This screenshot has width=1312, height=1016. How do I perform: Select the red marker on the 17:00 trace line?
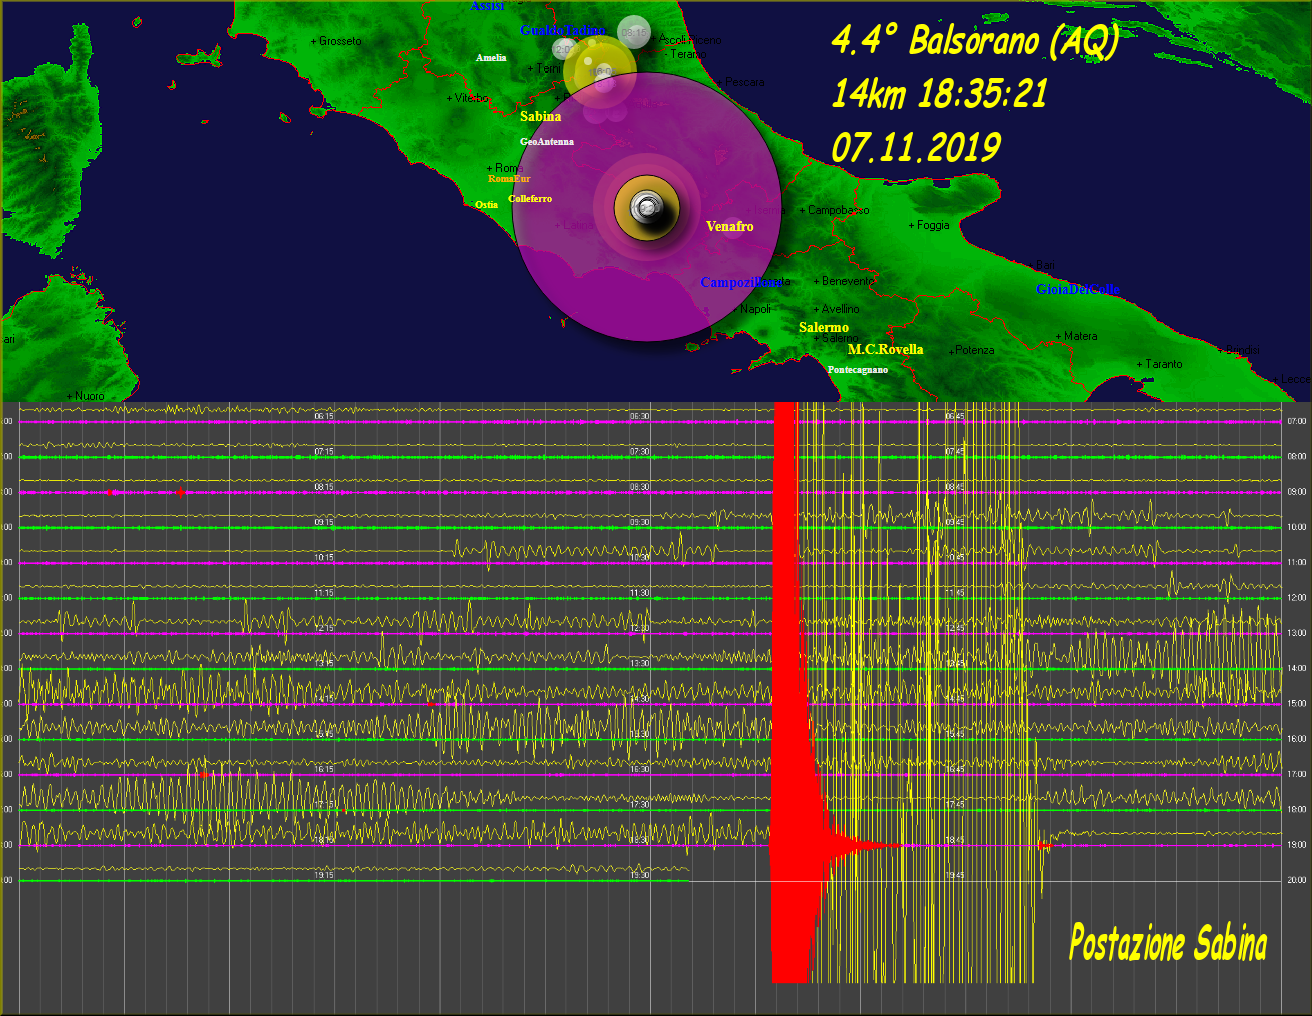coord(203,774)
